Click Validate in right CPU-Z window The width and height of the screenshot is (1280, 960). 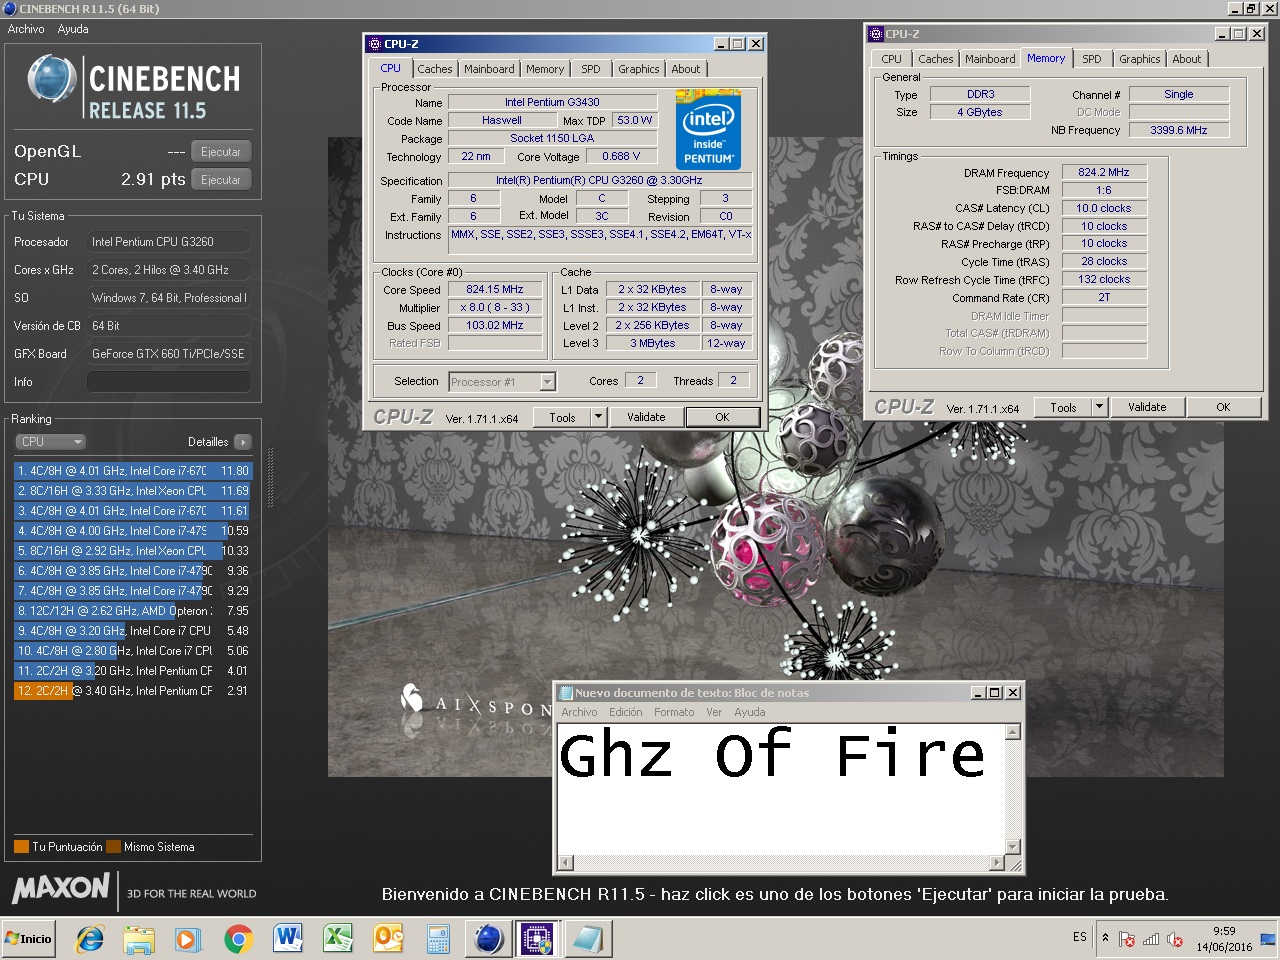pos(1147,407)
